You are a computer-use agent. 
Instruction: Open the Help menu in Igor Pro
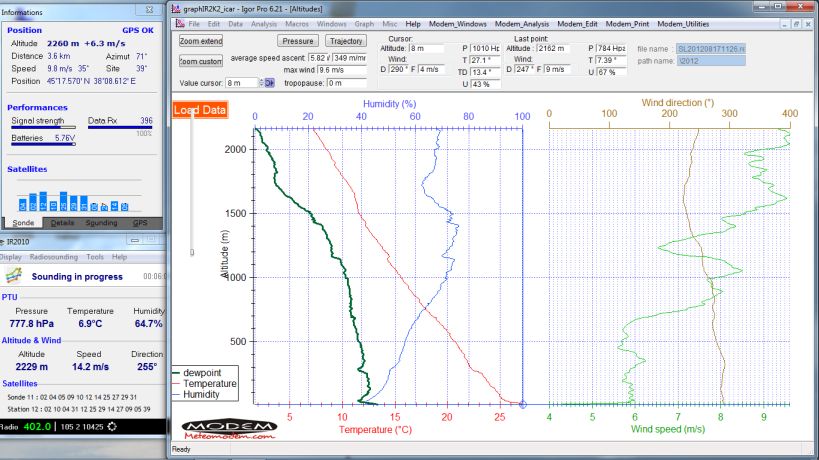tap(413, 24)
